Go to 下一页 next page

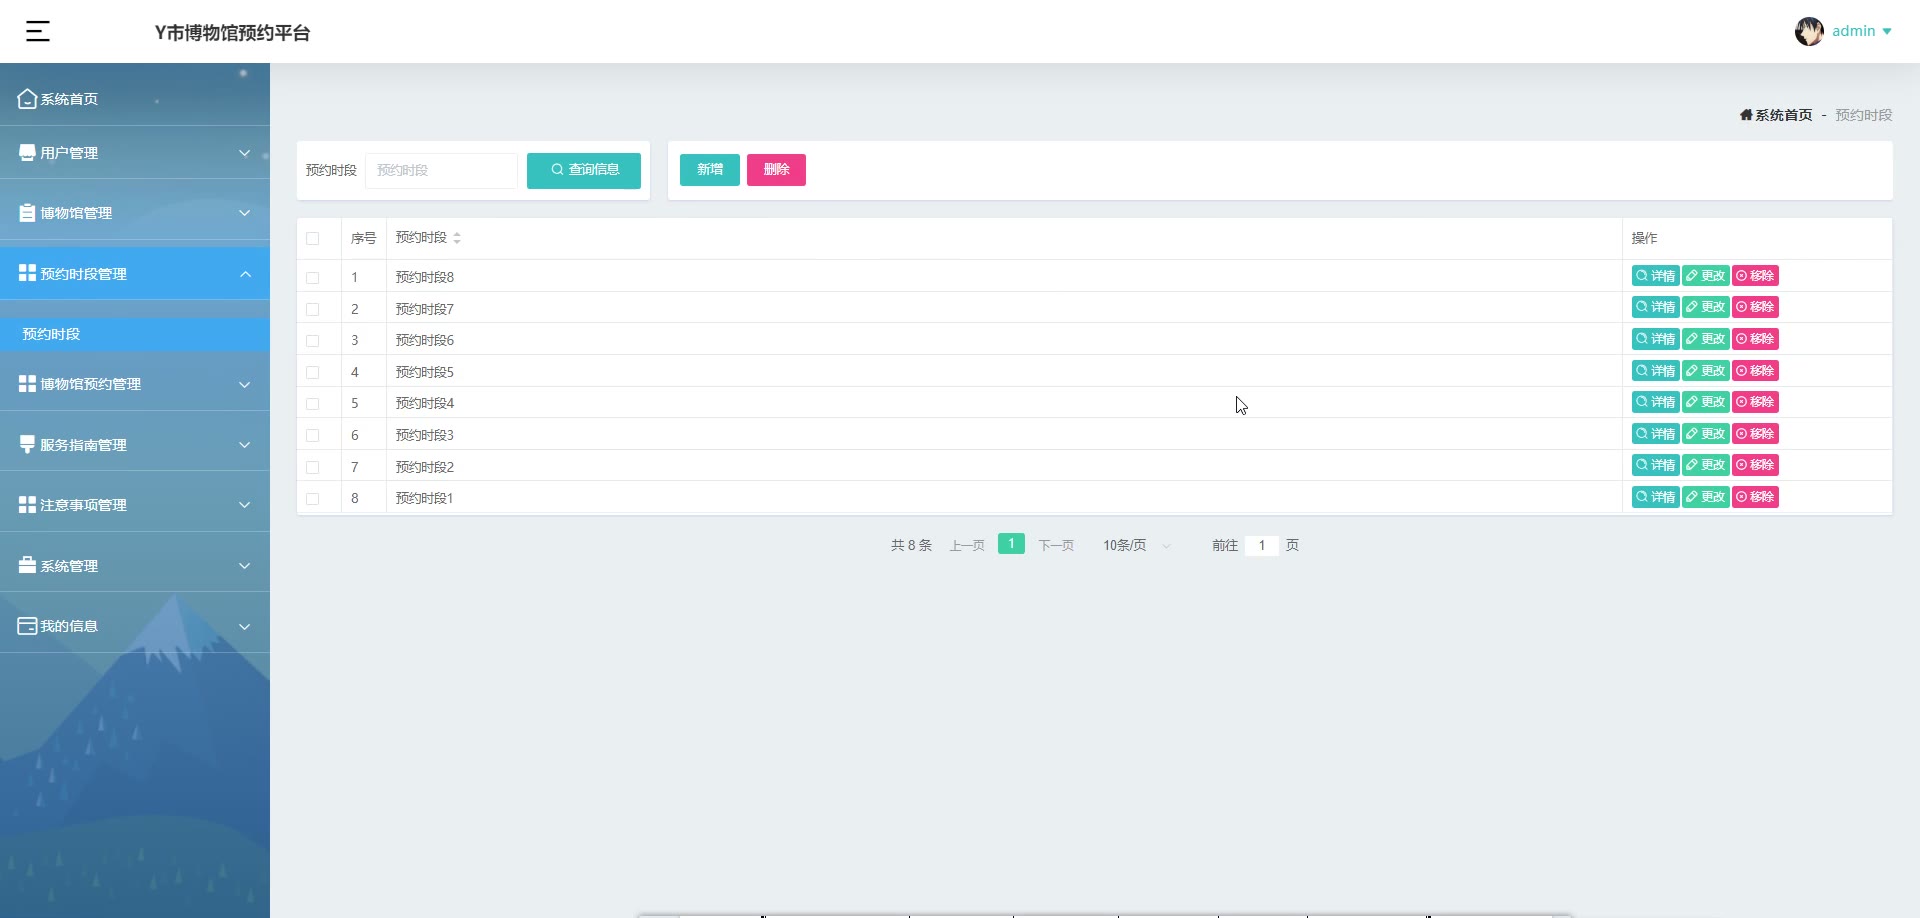point(1056,545)
